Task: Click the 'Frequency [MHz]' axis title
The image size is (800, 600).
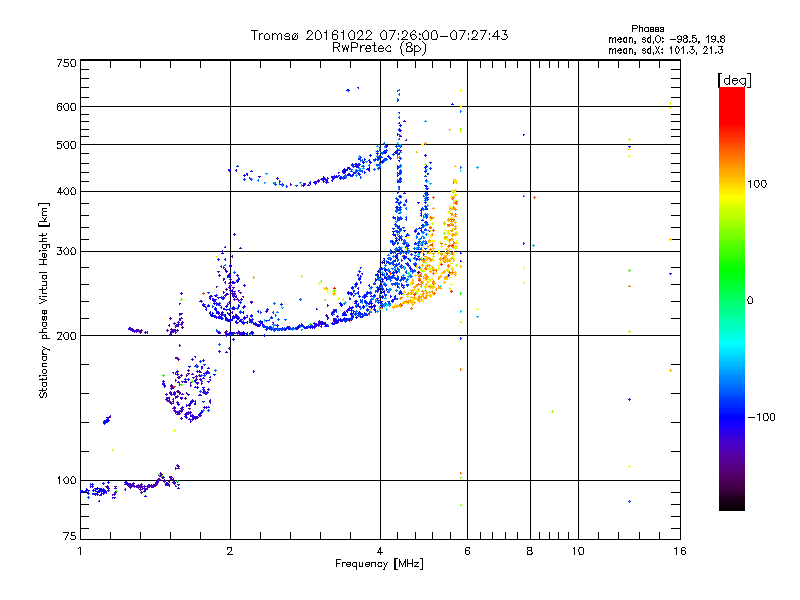Action: point(379,564)
